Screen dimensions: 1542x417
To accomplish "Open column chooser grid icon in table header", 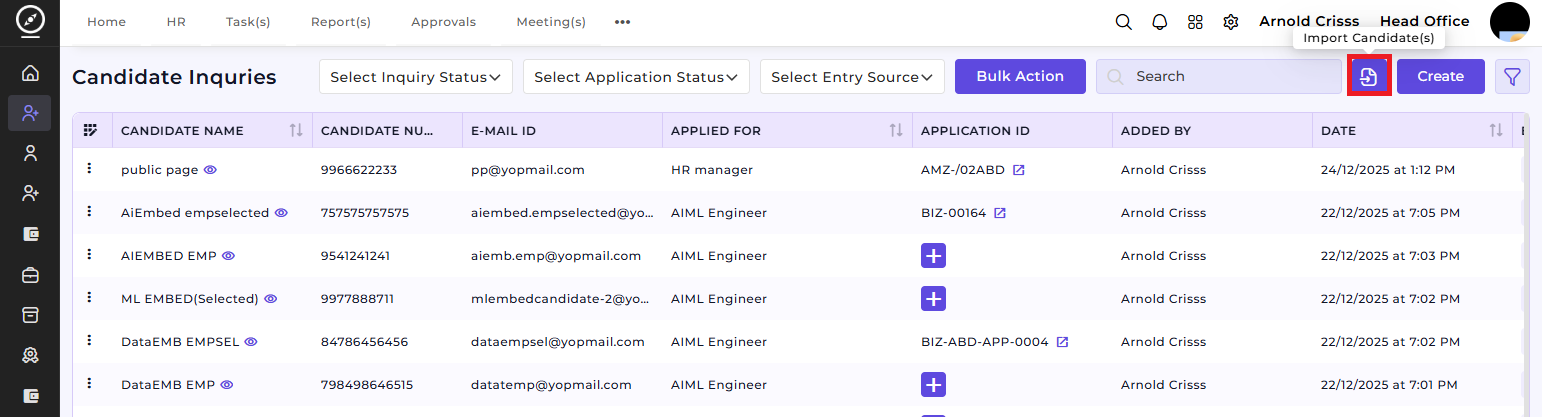I will 91,130.
